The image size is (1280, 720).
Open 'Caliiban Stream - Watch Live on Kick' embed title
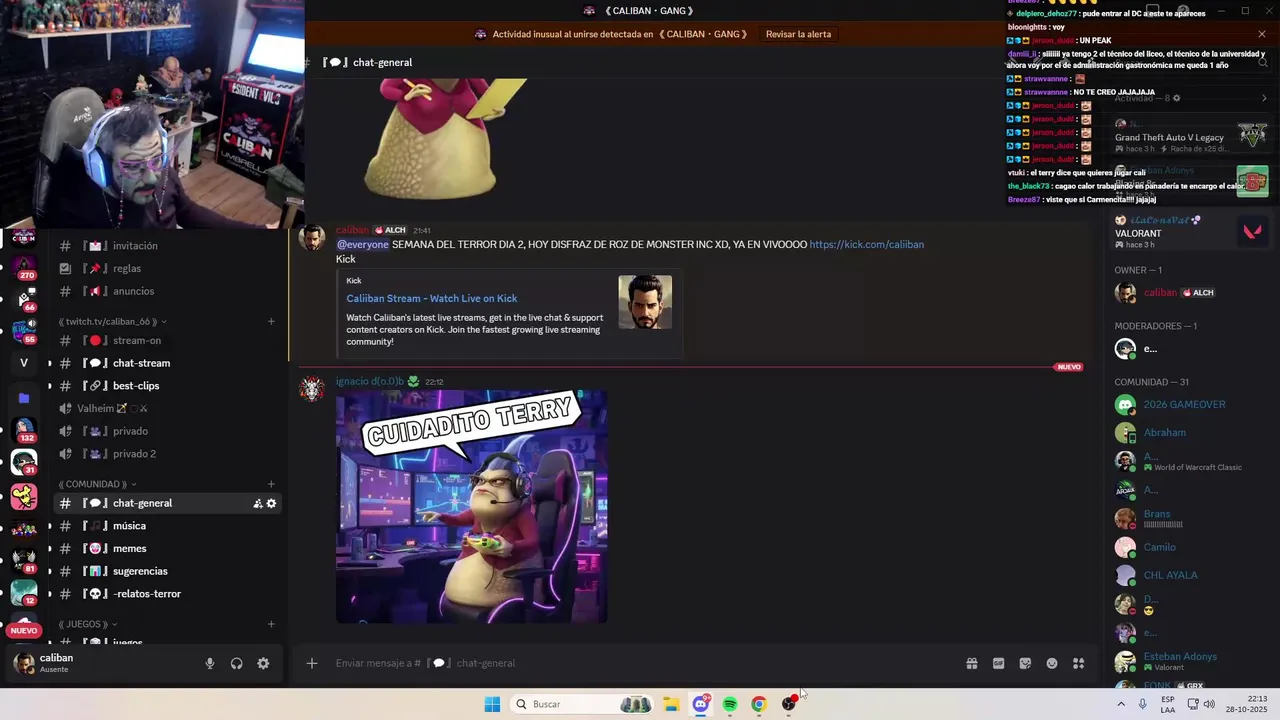click(432, 298)
